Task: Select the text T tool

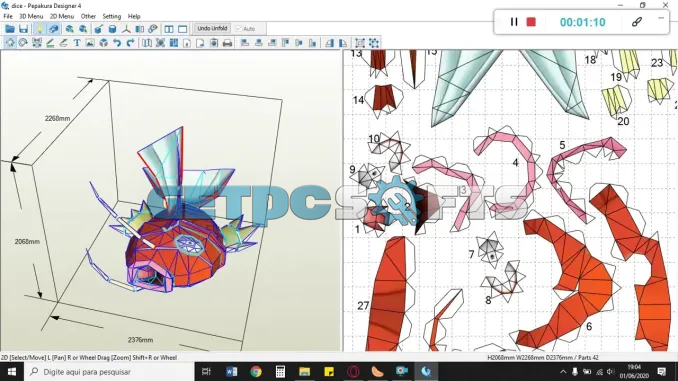Action: click(x=77, y=43)
